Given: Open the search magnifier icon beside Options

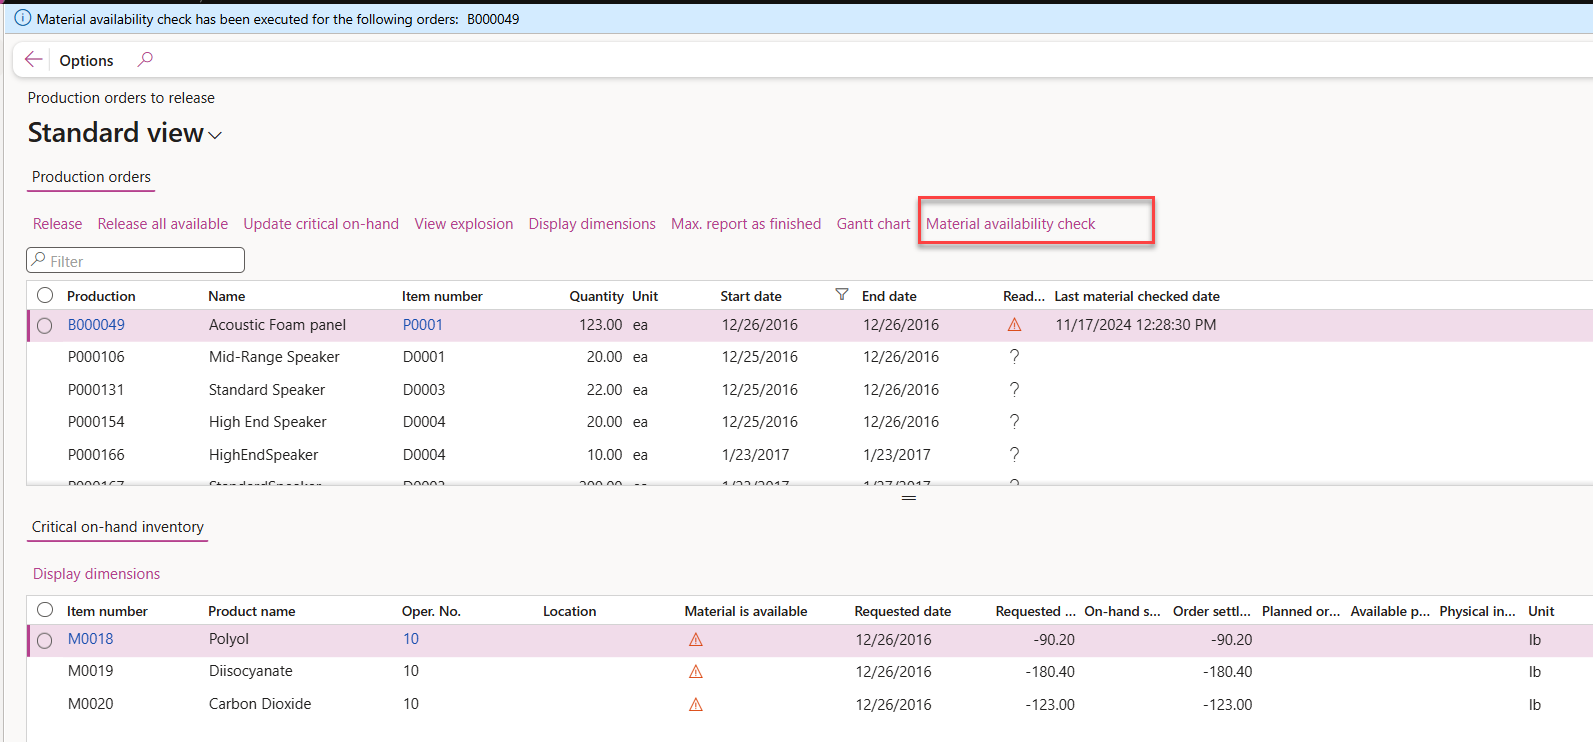Looking at the screenshot, I should pos(145,60).
